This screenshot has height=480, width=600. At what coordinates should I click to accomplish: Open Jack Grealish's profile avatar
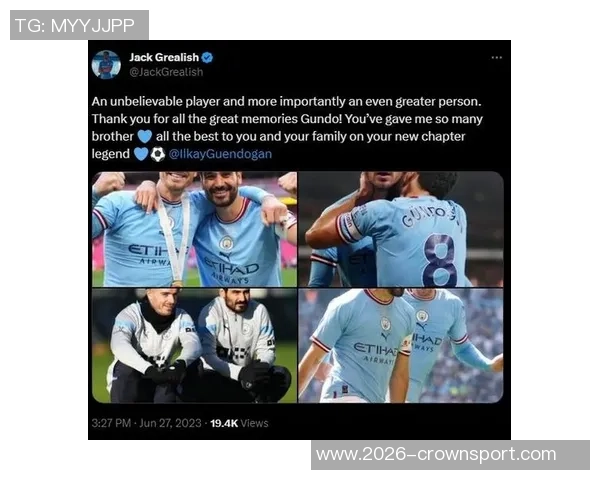[106, 64]
